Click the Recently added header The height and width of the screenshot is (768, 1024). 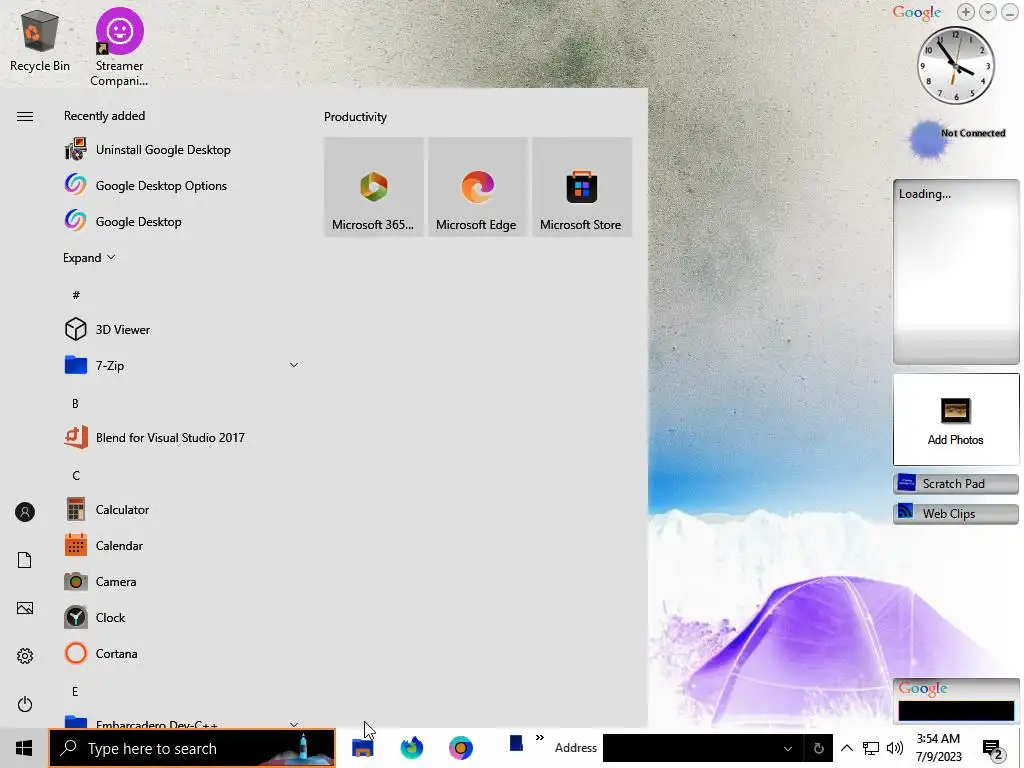coord(104,116)
